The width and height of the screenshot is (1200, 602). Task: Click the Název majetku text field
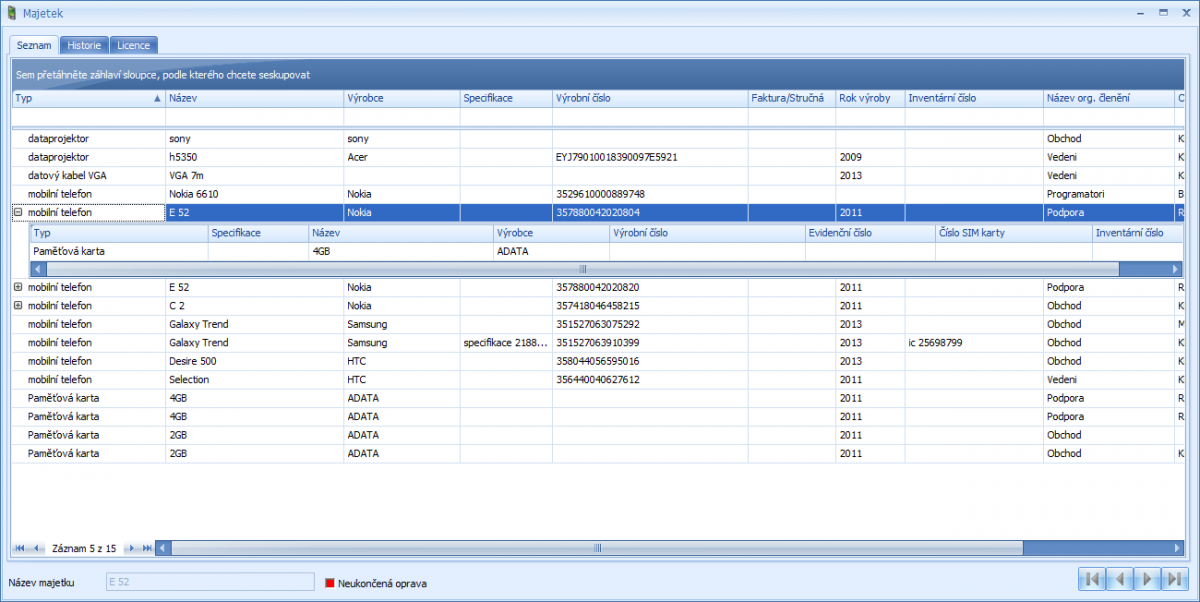click(210, 582)
